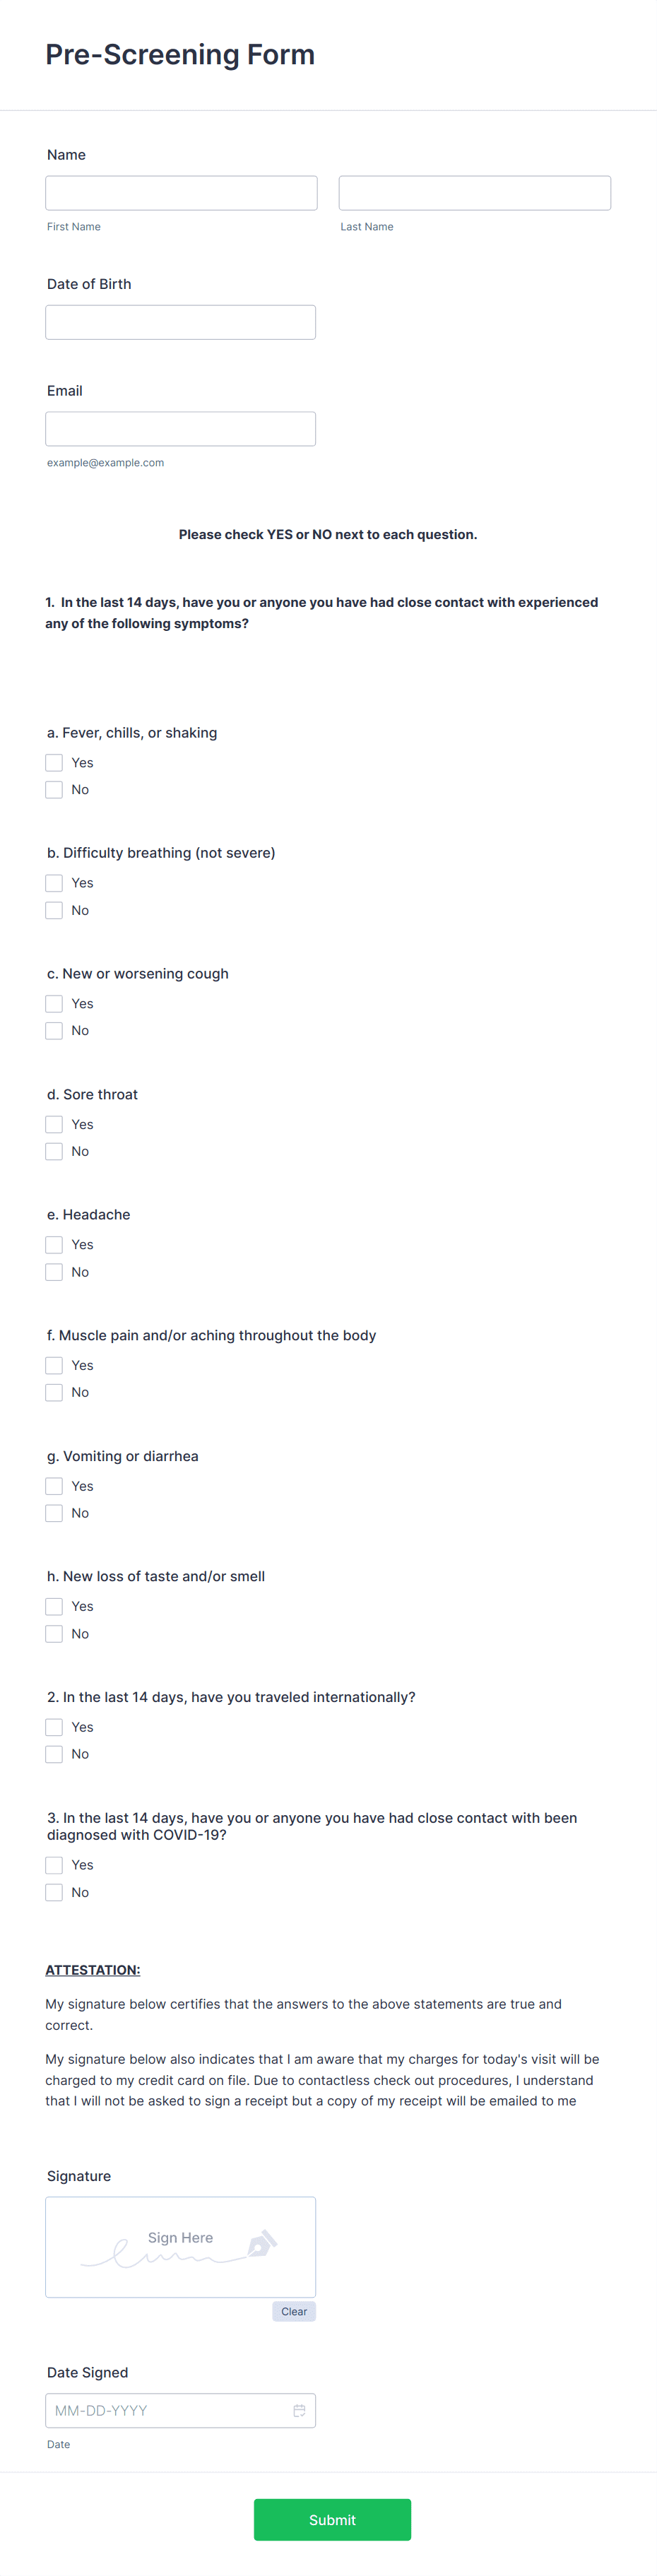The width and height of the screenshot is (657, 2576).
Task: Check No for COVID-19 diagnosis question
Action: (x=54, y=1892)
